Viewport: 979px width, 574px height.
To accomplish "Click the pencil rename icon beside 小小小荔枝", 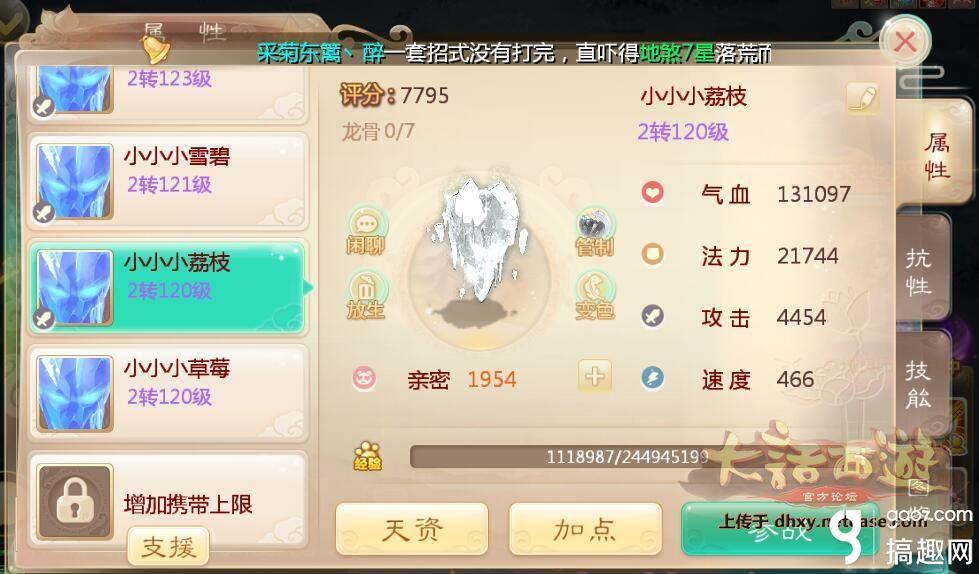I will point(862,99).
